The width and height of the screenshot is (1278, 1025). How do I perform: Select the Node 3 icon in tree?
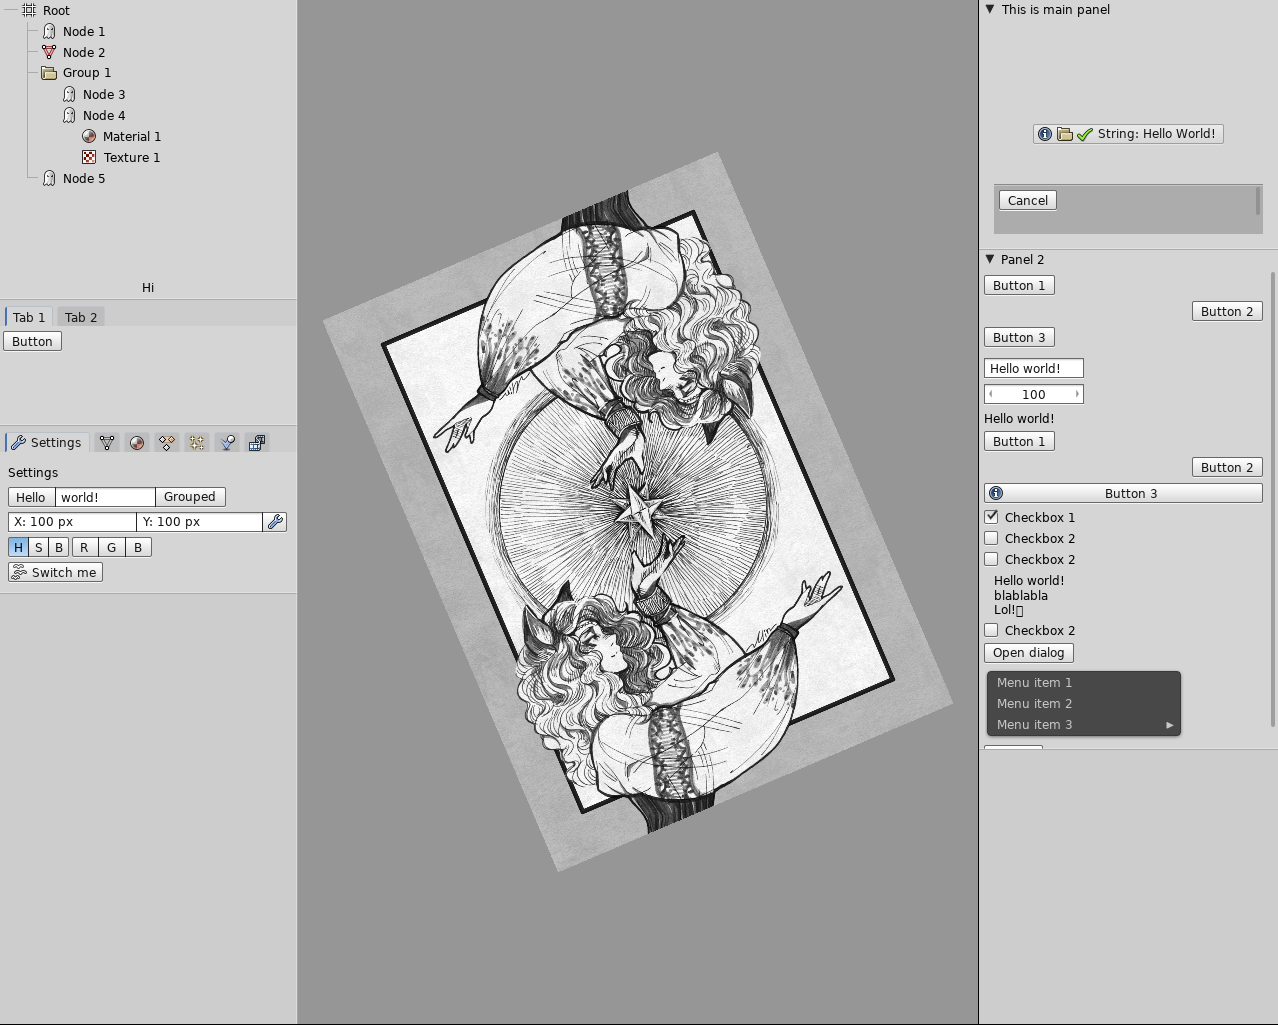(x=69, y=94)
